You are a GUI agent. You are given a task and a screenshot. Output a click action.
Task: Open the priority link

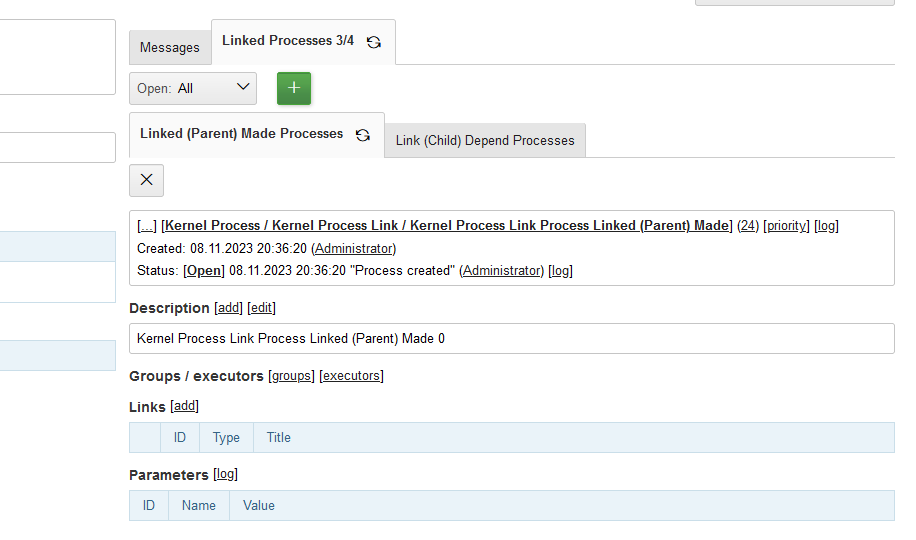[x=786, y=226]
